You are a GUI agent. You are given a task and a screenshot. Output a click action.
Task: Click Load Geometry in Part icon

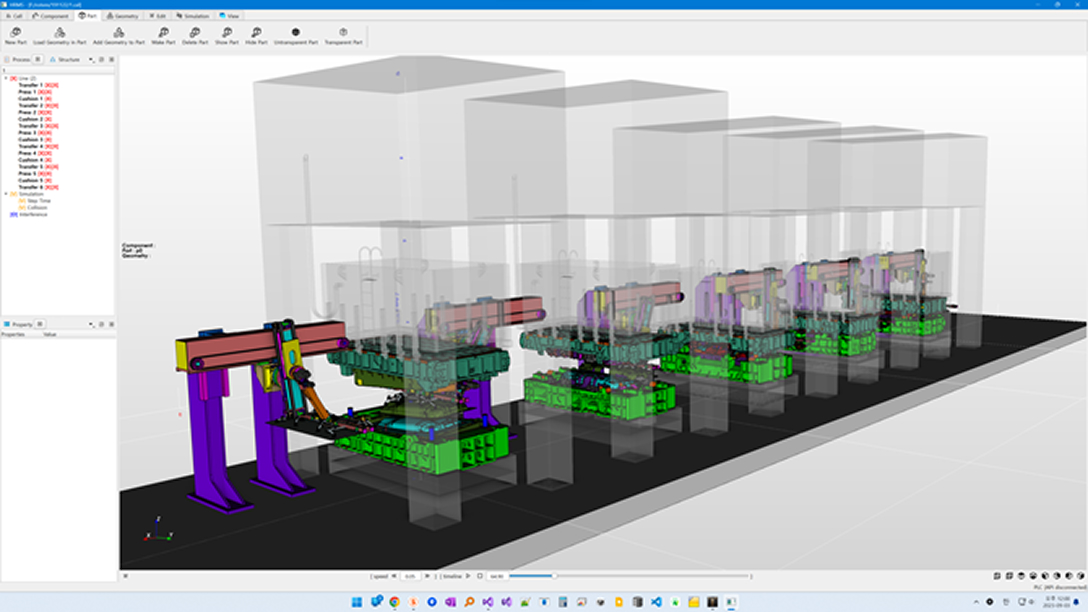point(60,34)
